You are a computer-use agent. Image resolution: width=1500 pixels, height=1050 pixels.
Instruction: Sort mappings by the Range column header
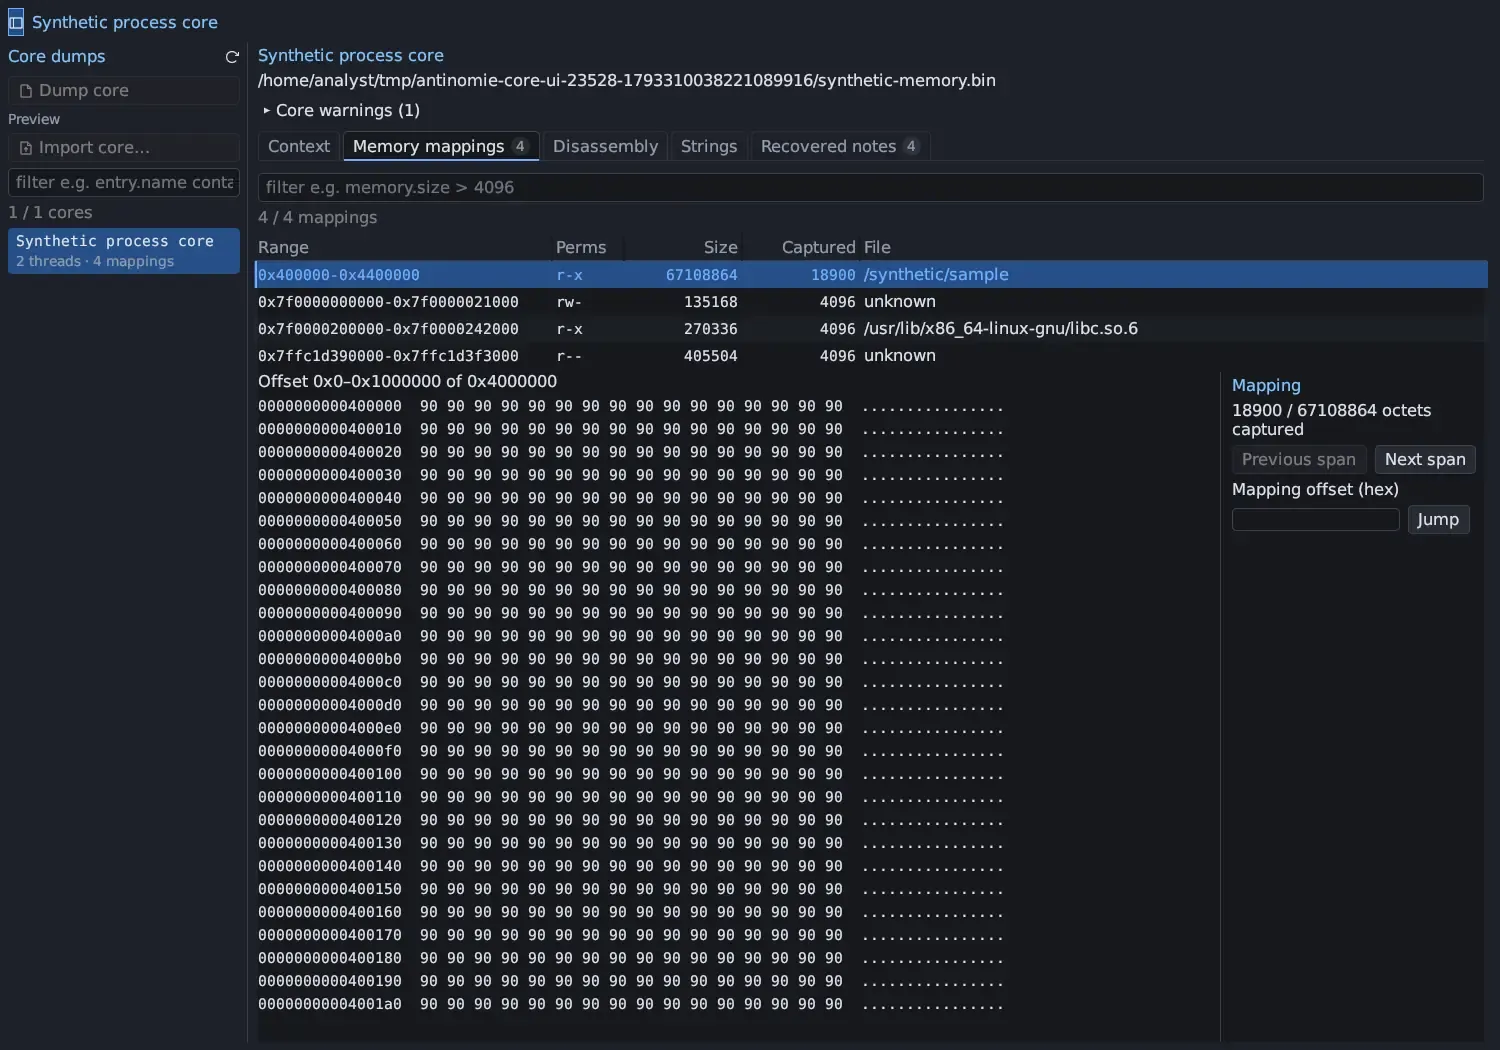(283, 247)
